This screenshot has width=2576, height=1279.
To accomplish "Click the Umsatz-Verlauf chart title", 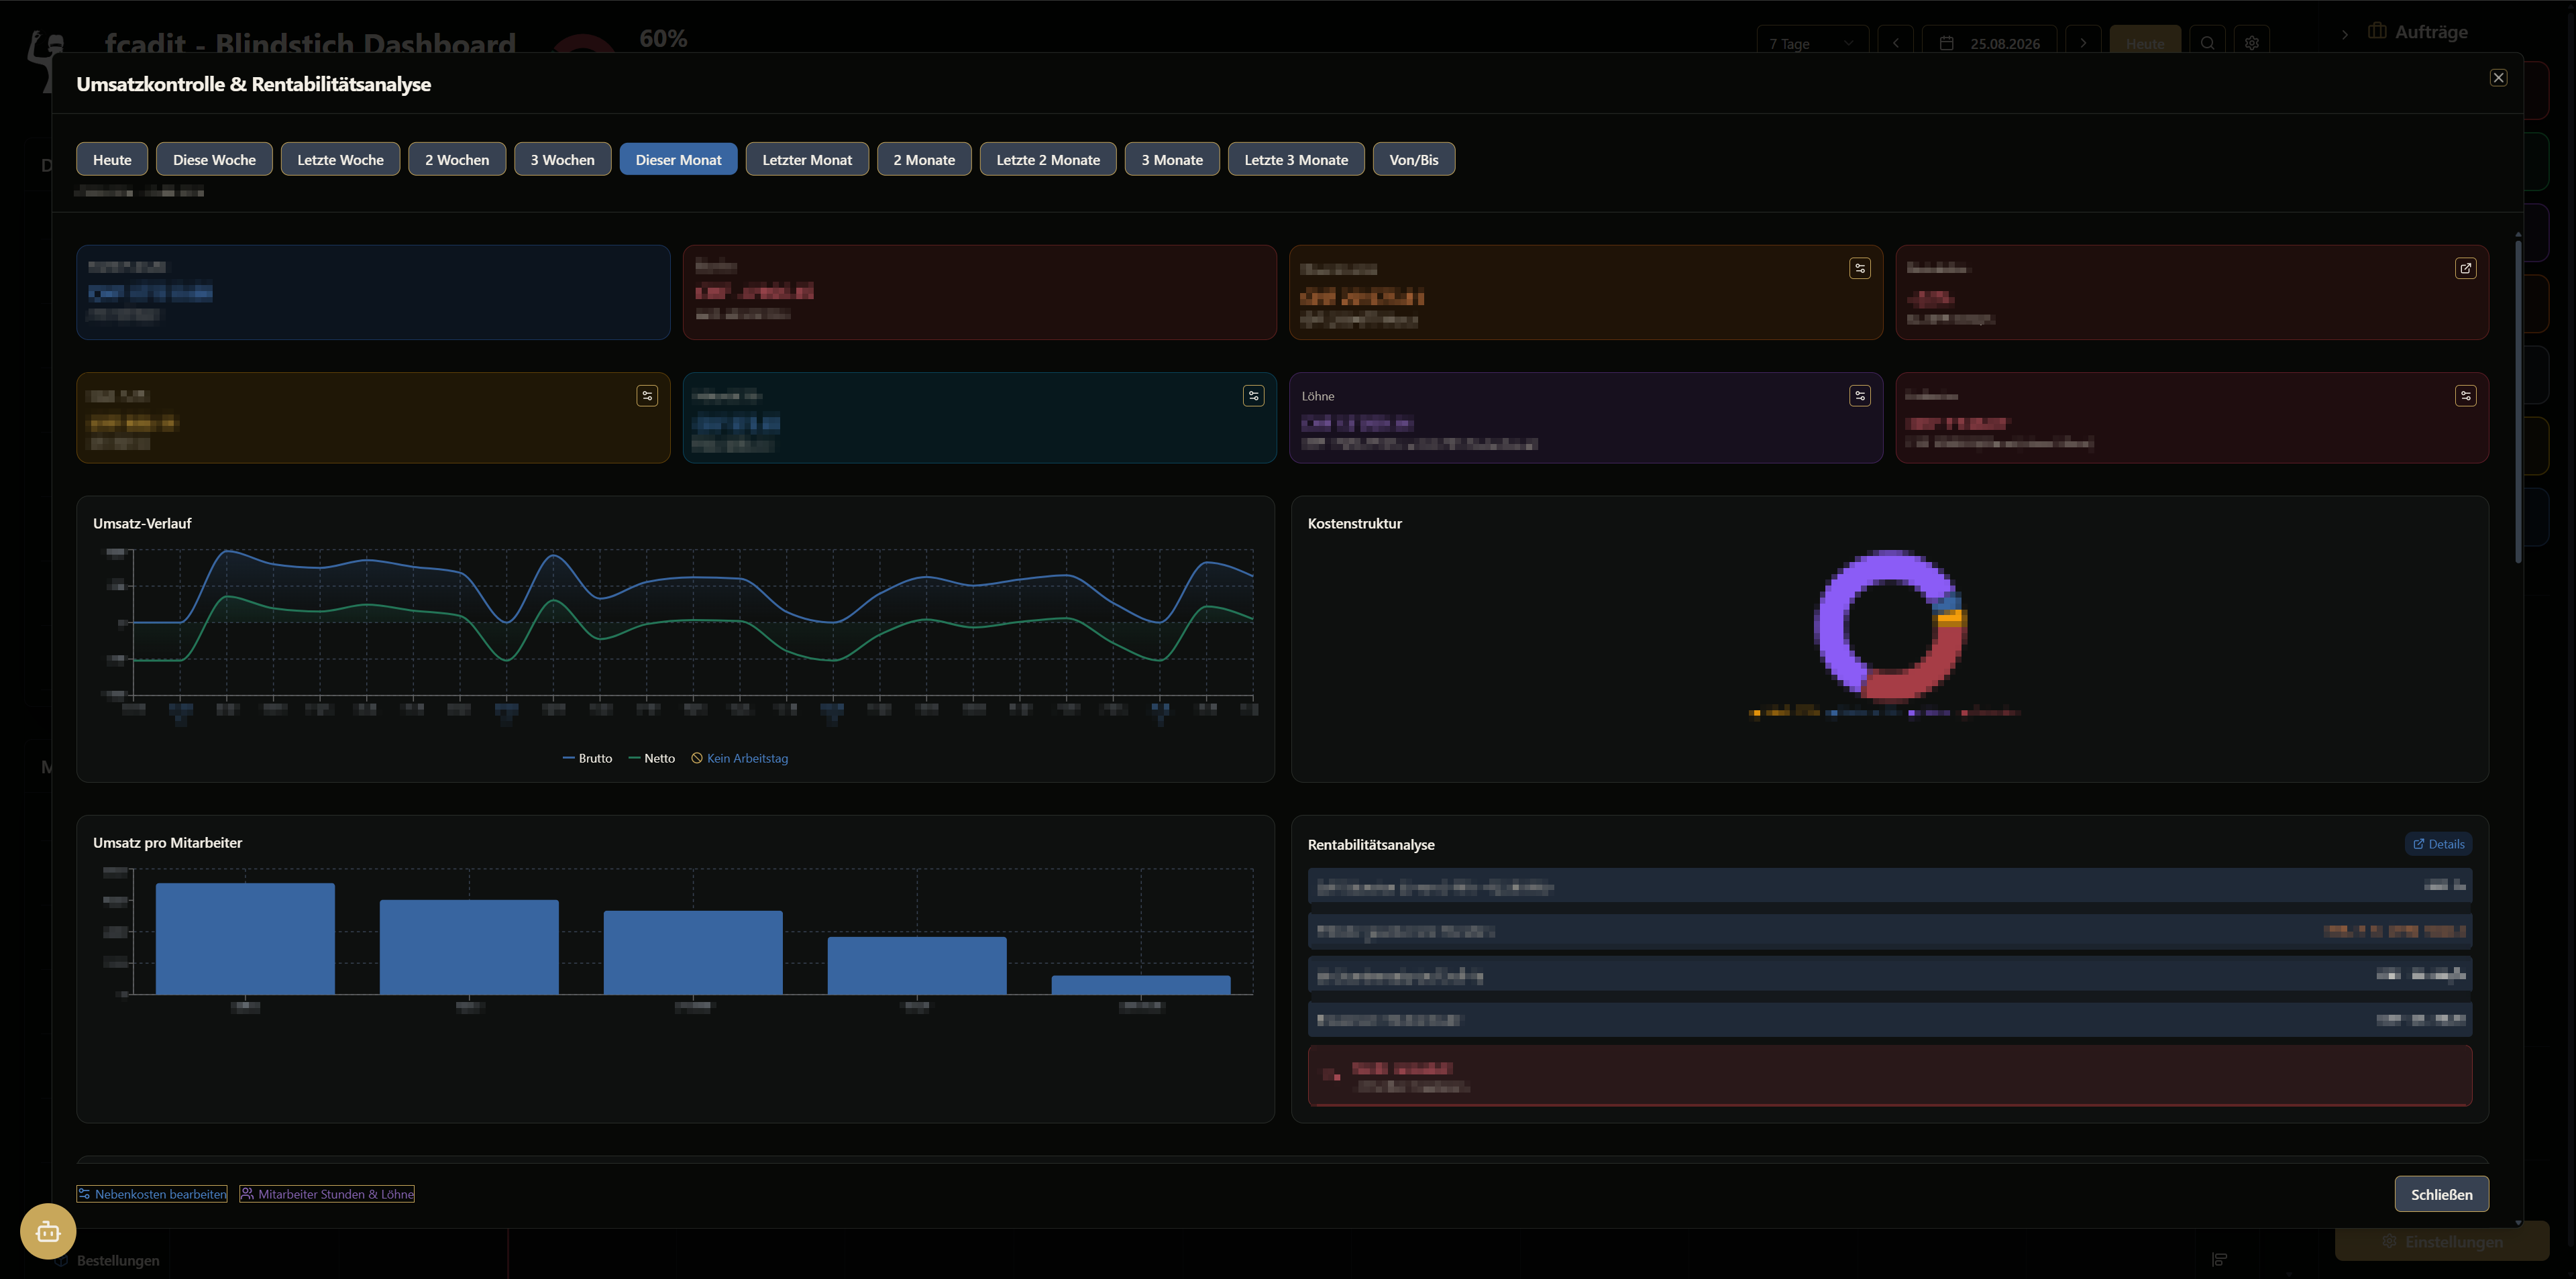I will (x=142, y=523).
